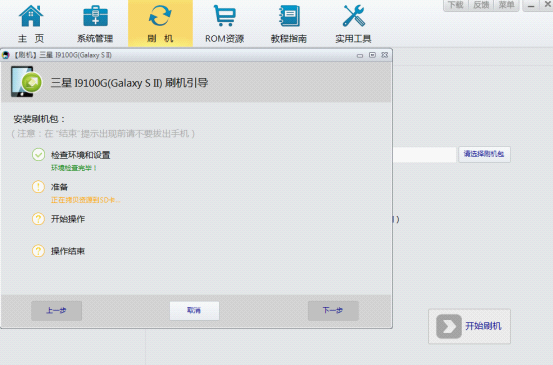Click the 操作结束 question mark icon
Image resolution: width=553 pixels, height=365 pixels.
tap(38, 251)
